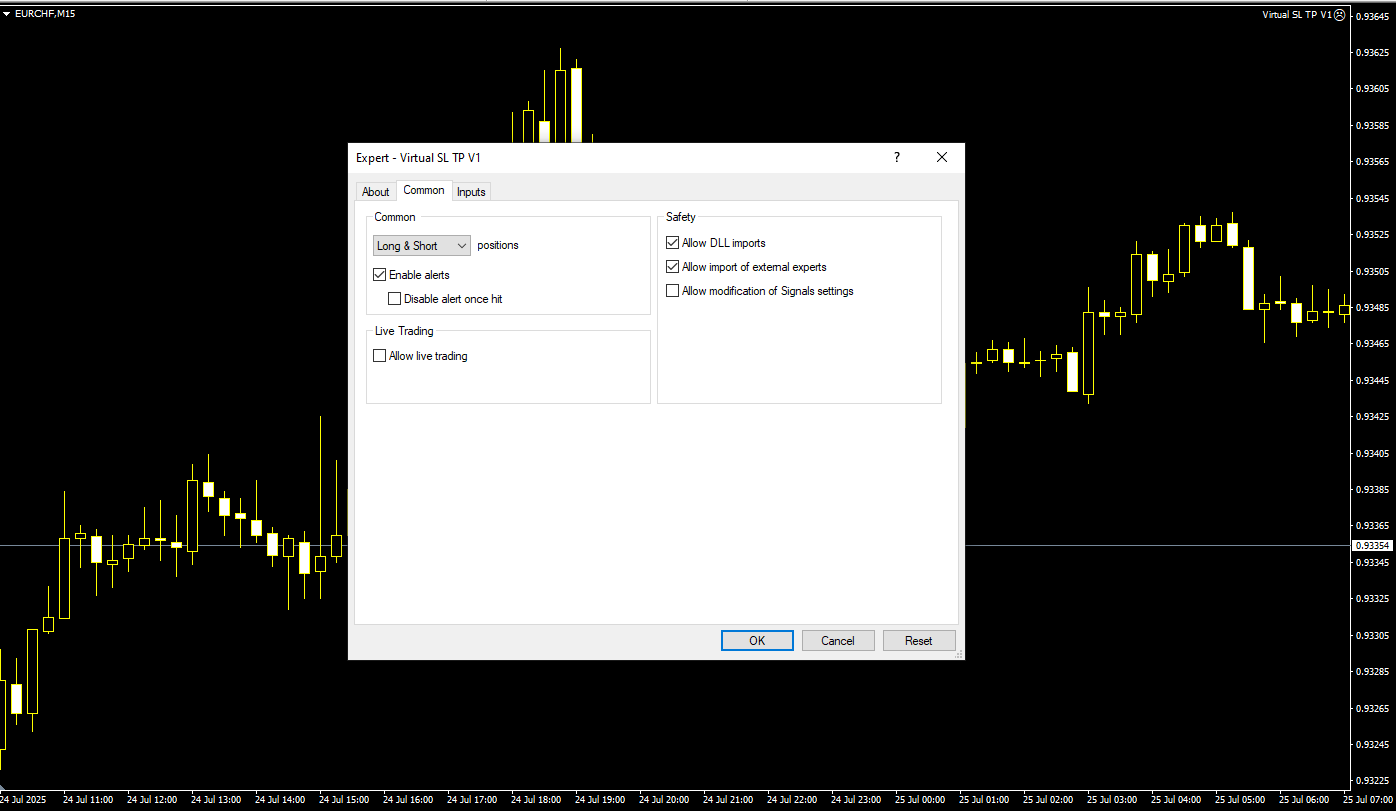
Task: Close the Expert dialog with the X
Action: coord(941,158)
